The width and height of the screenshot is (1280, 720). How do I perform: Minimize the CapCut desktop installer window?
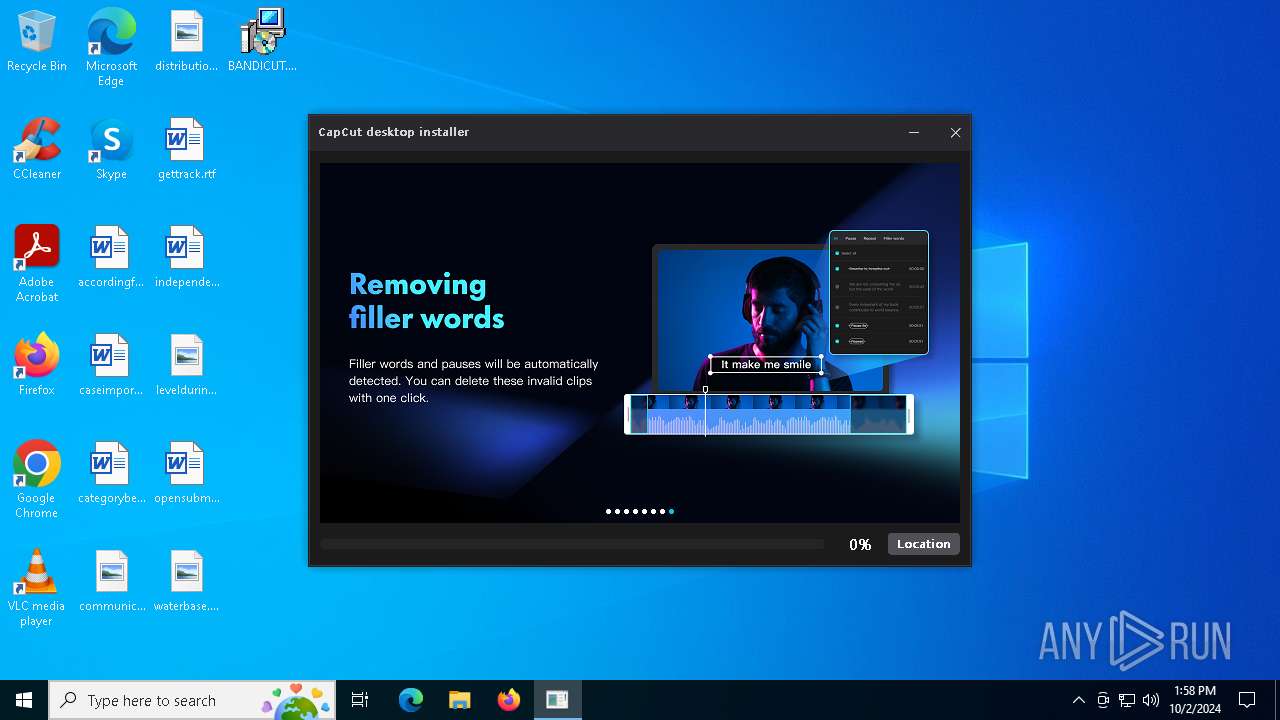tap(913, 132)
